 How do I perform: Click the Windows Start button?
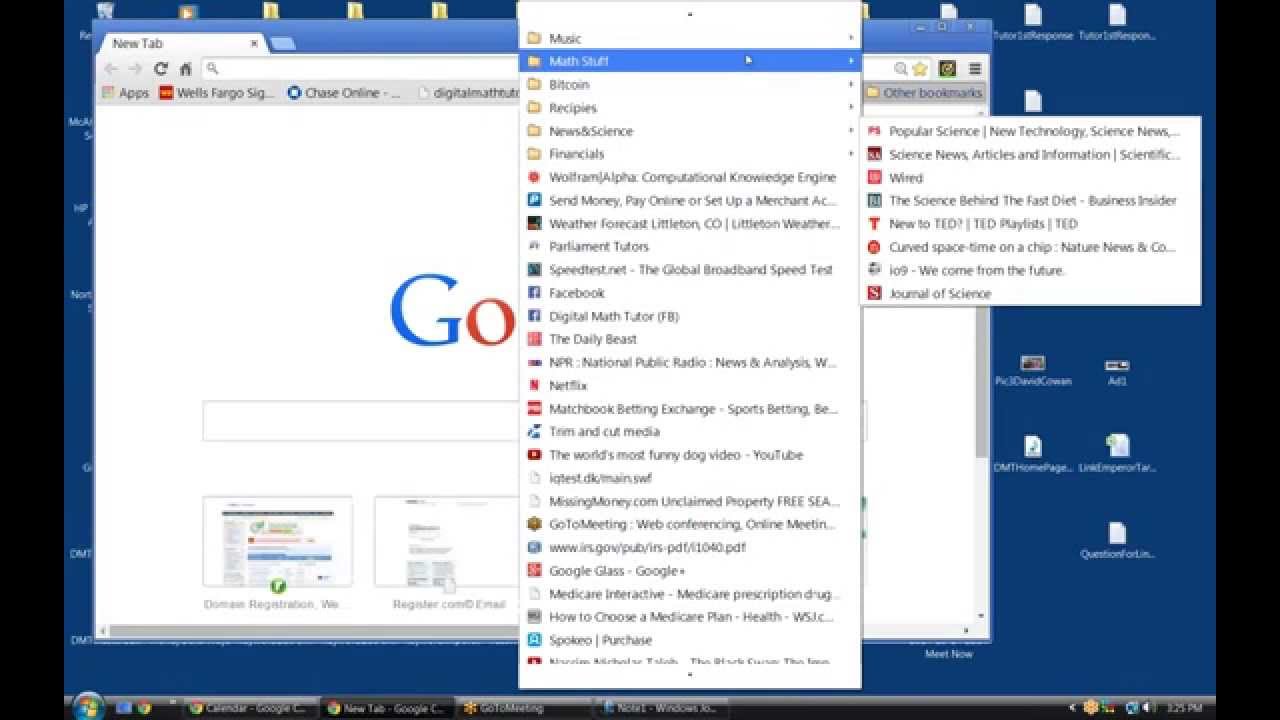coord(87,707)
